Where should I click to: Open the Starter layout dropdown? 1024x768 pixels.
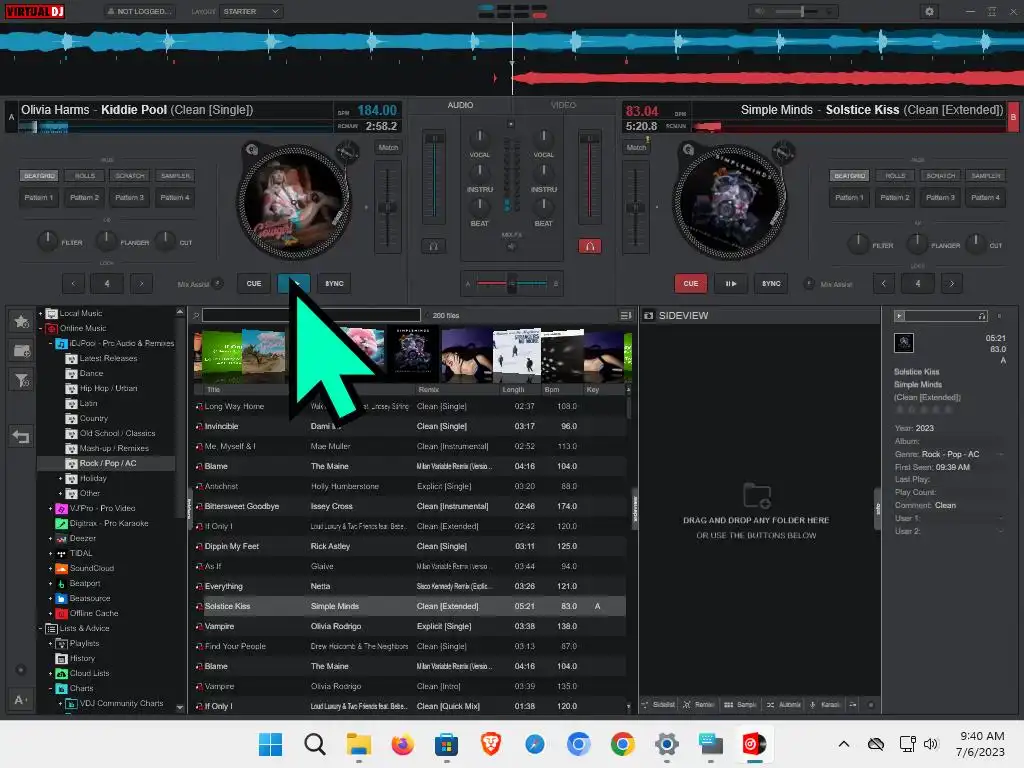coord(251,11)
